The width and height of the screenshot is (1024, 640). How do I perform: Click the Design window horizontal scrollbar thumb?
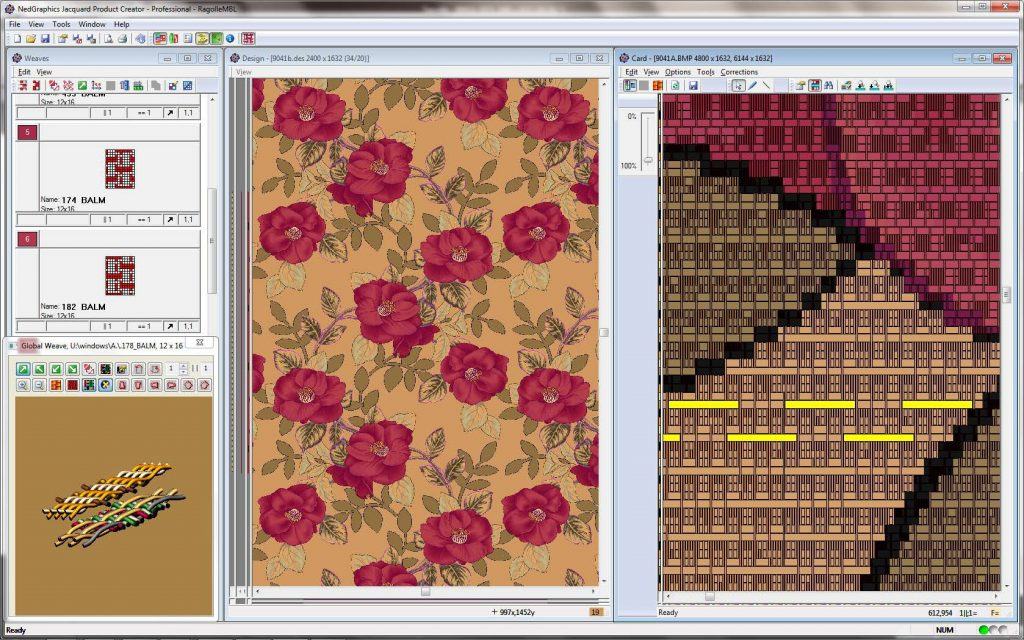[x=425, y=592]
